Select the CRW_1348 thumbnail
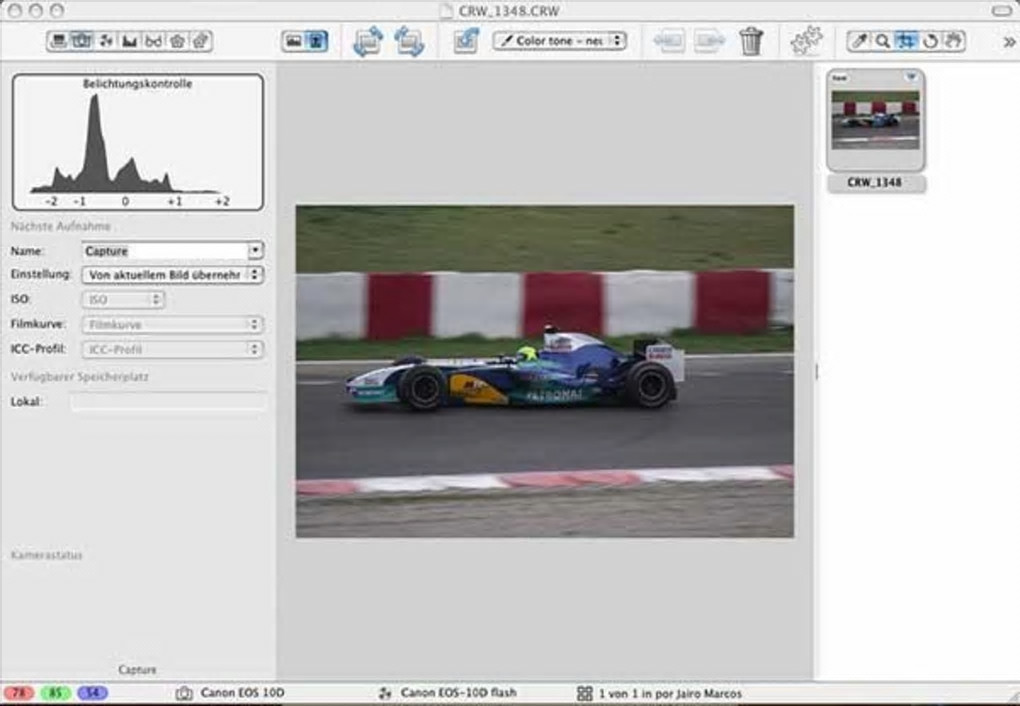The image size is (1020, 706). [875, 120]
